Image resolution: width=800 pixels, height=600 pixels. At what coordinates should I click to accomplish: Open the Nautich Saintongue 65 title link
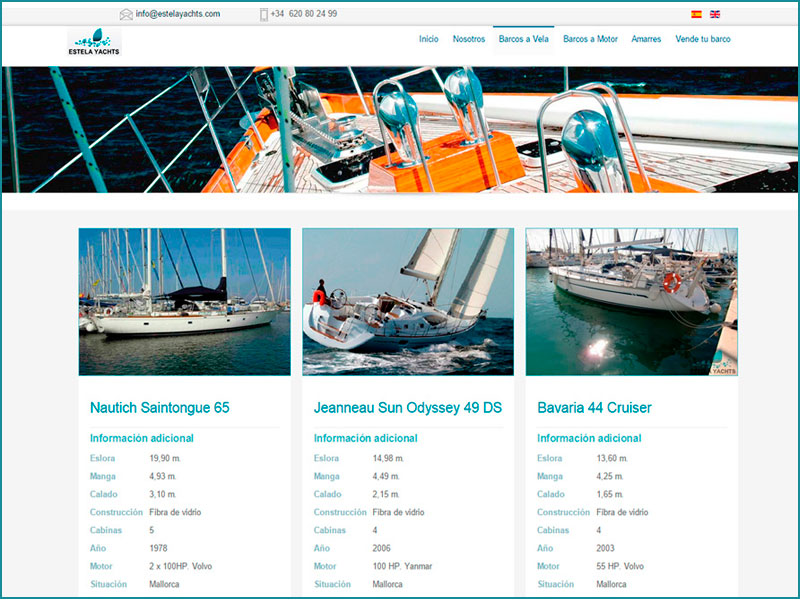(160, 408)
